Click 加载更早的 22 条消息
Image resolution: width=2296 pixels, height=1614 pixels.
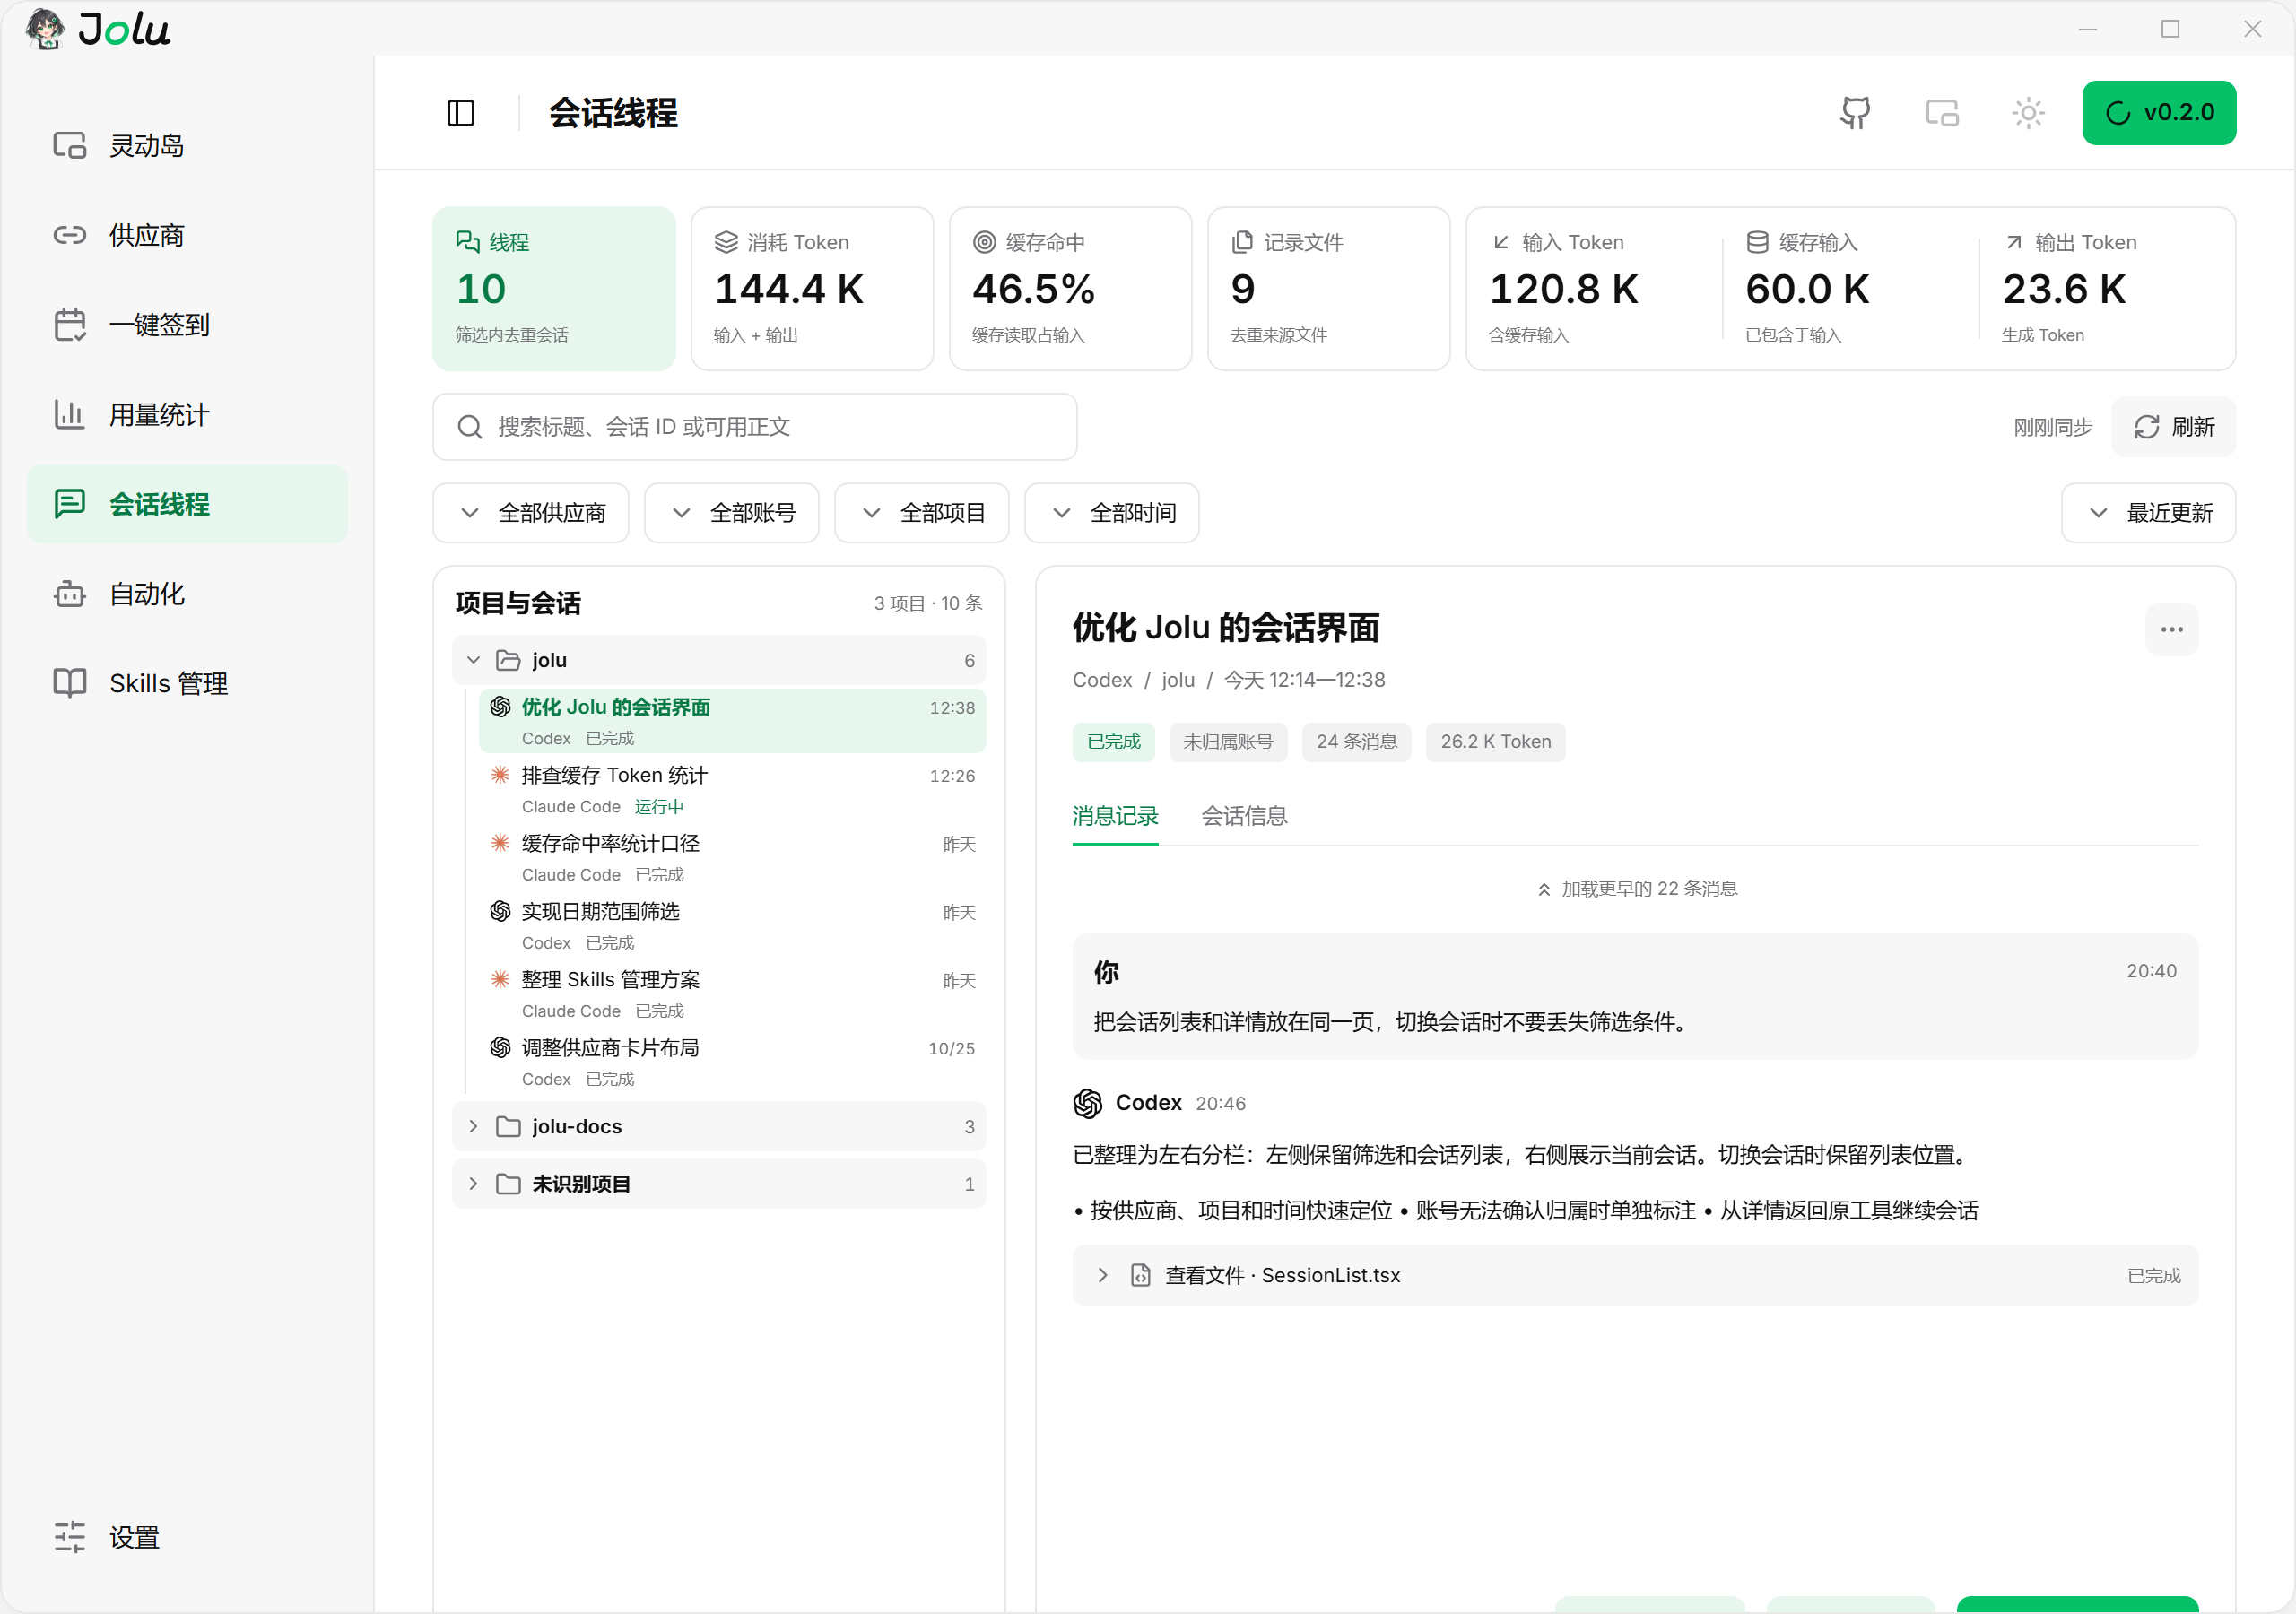[1637, 889]
